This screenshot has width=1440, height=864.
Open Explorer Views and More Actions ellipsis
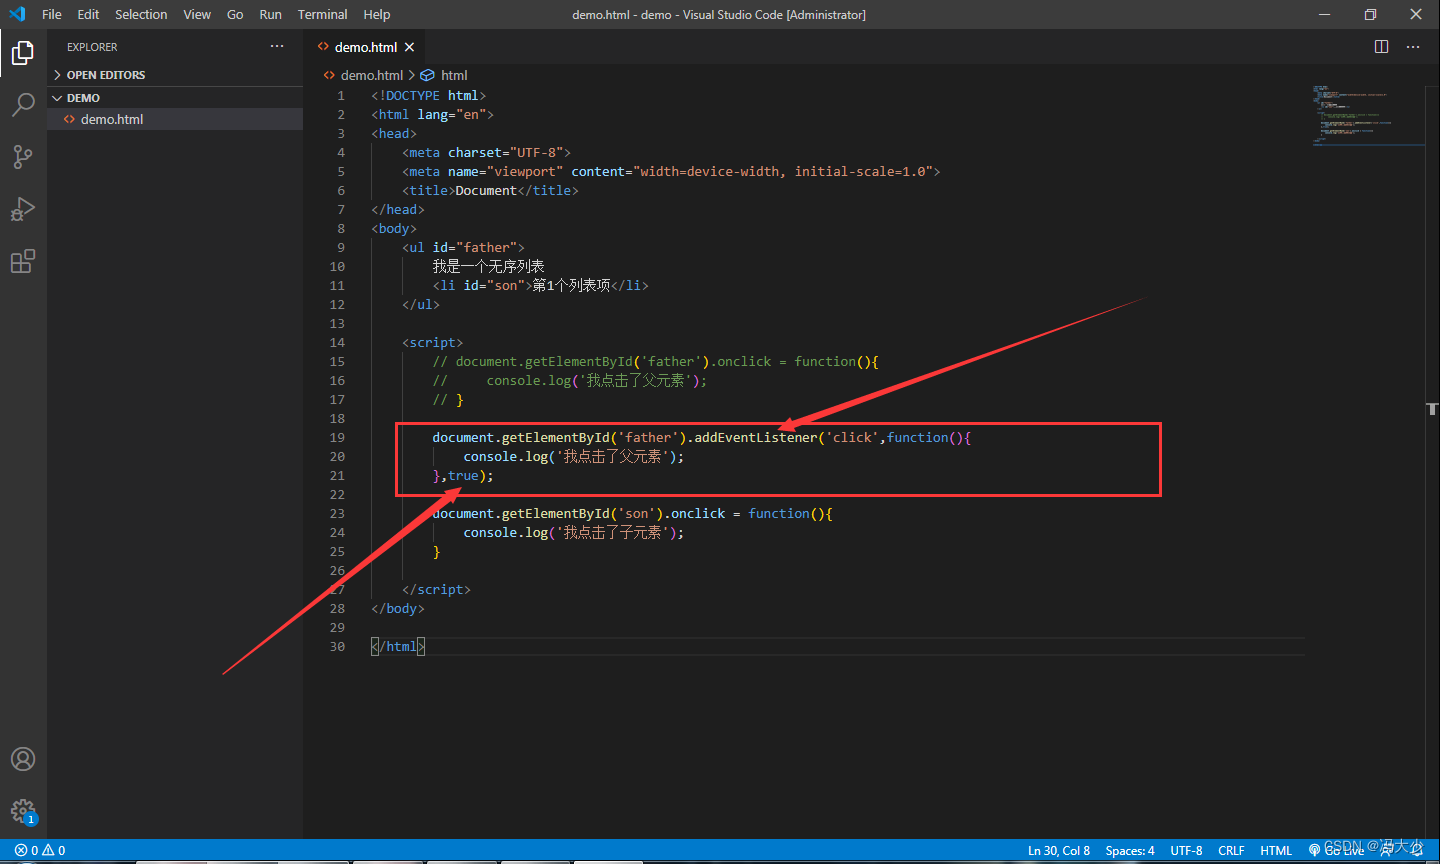tap(277, 47)
